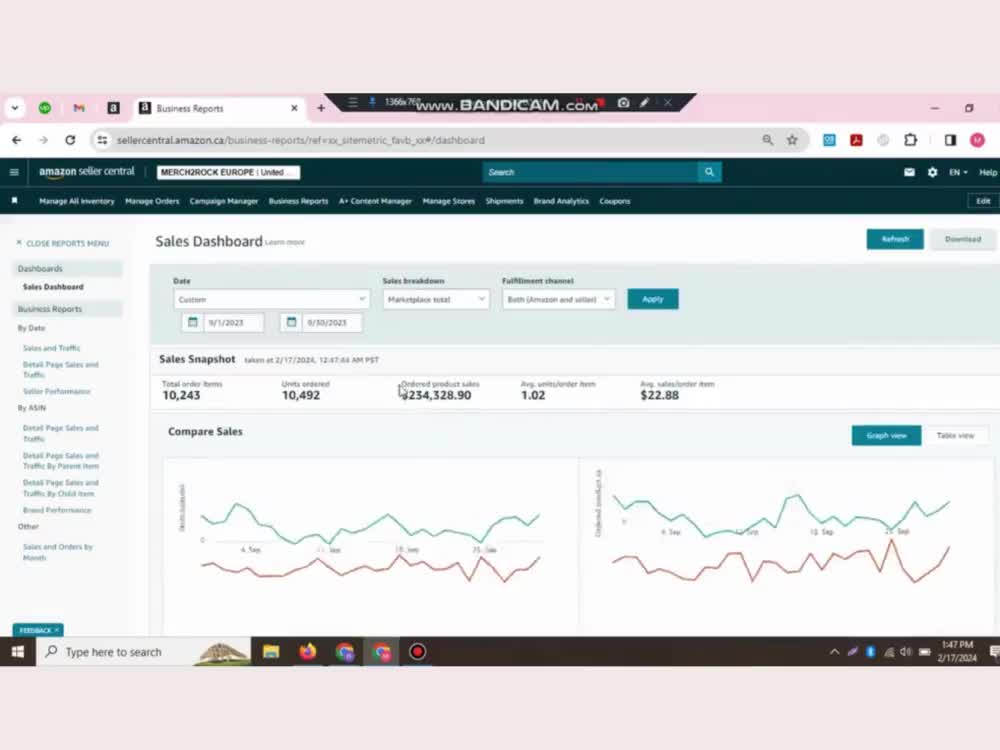Open Brand Analytics menu item
The image size is (1000, 750).
point(561,201)
